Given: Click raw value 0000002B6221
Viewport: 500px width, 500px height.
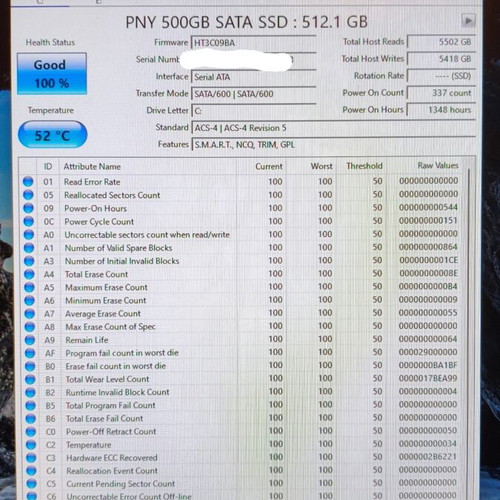Looking at the screenshot, I should (428, 457).
